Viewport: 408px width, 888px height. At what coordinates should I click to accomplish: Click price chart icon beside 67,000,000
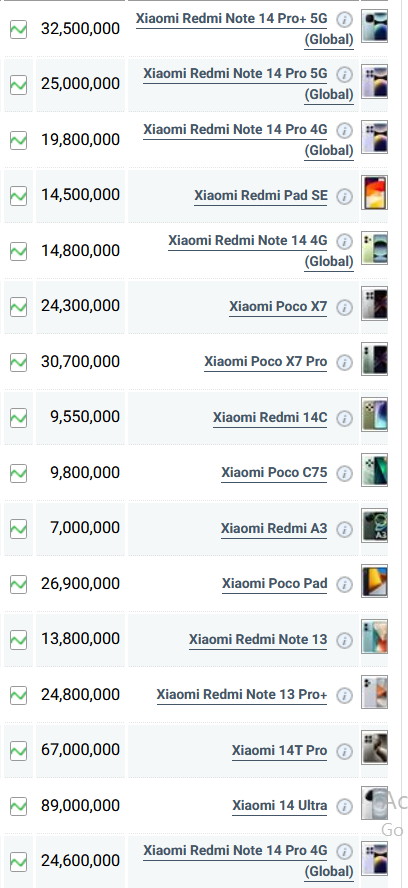(19, 749)
